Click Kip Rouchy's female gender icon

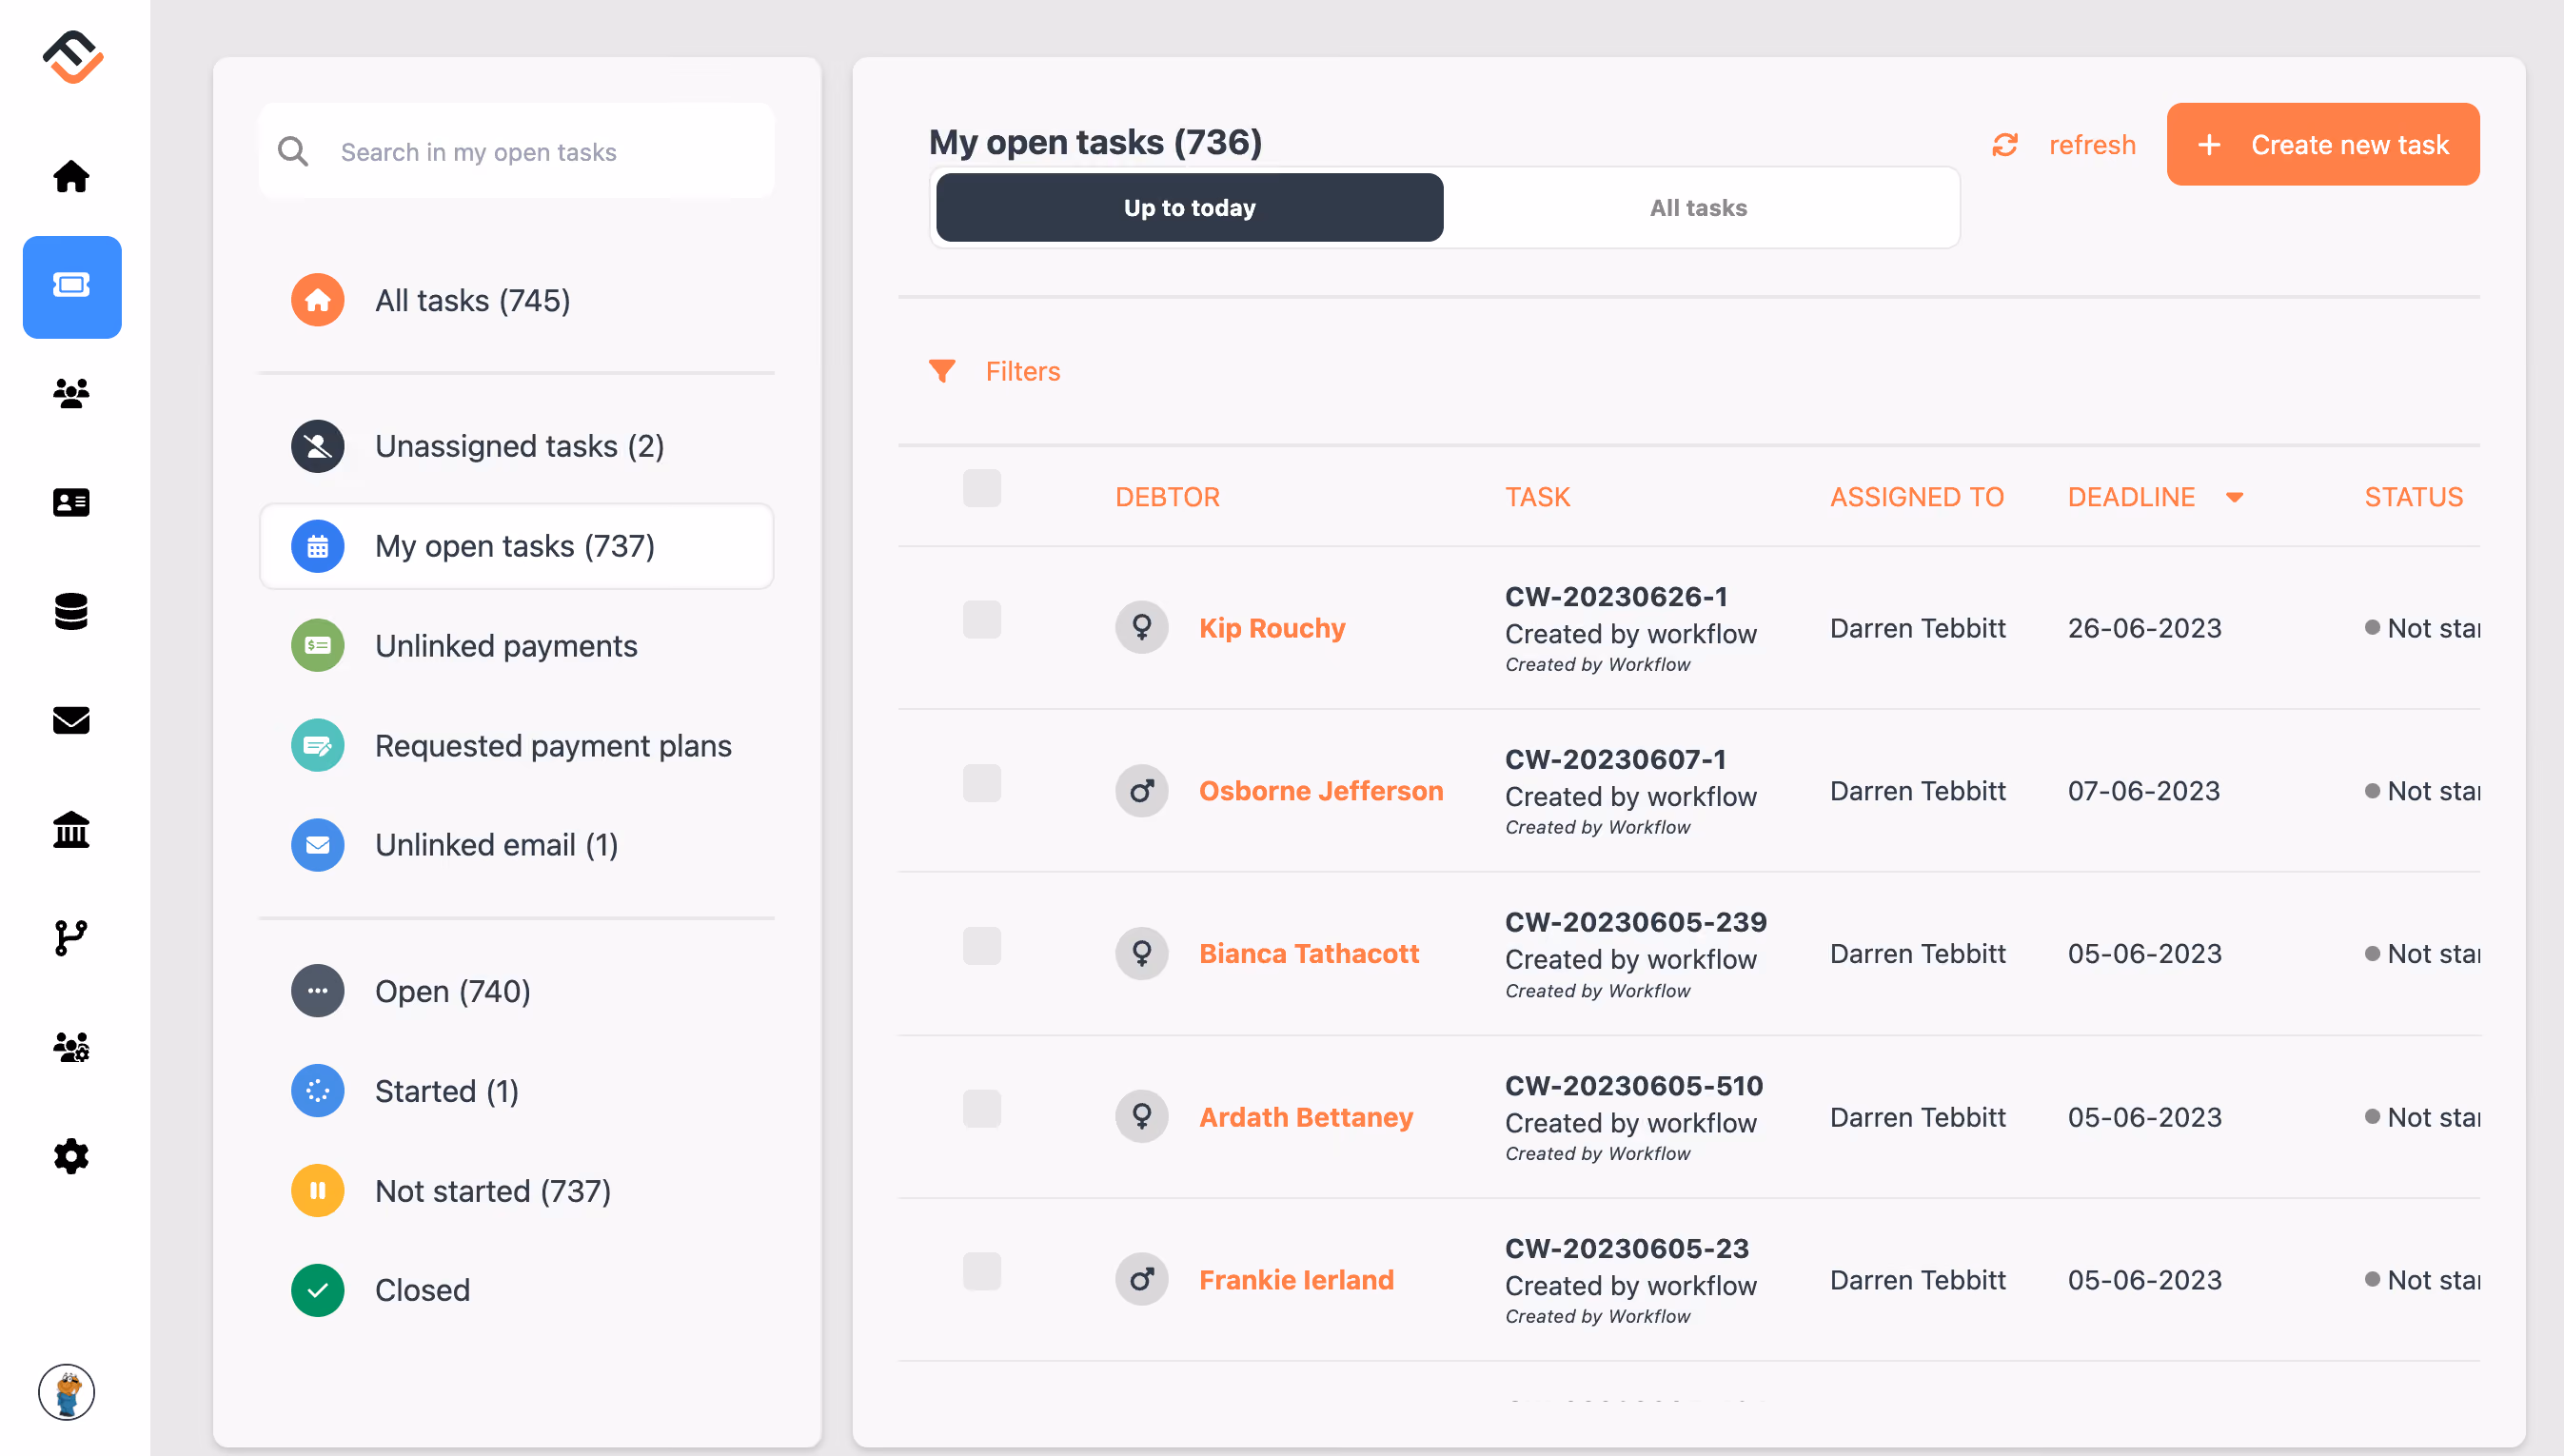pyautogui.click(x=1142, y=628)
